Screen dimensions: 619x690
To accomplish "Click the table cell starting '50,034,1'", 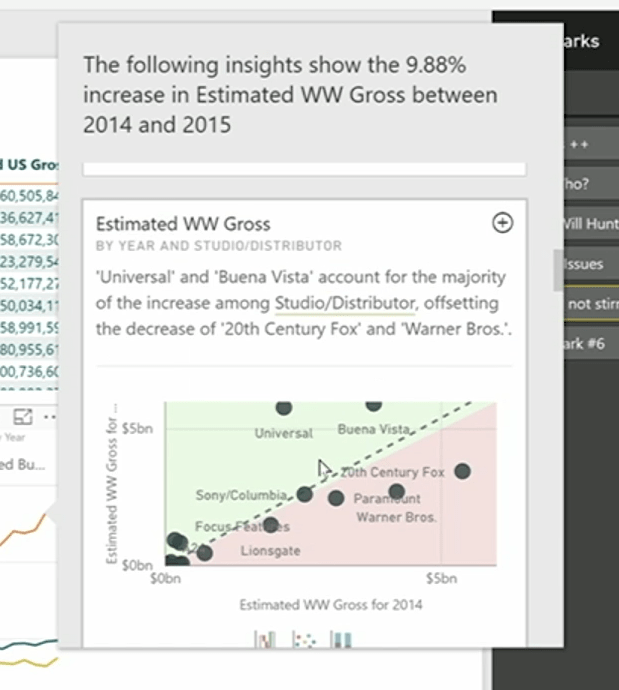I will (x=29, y=306).
